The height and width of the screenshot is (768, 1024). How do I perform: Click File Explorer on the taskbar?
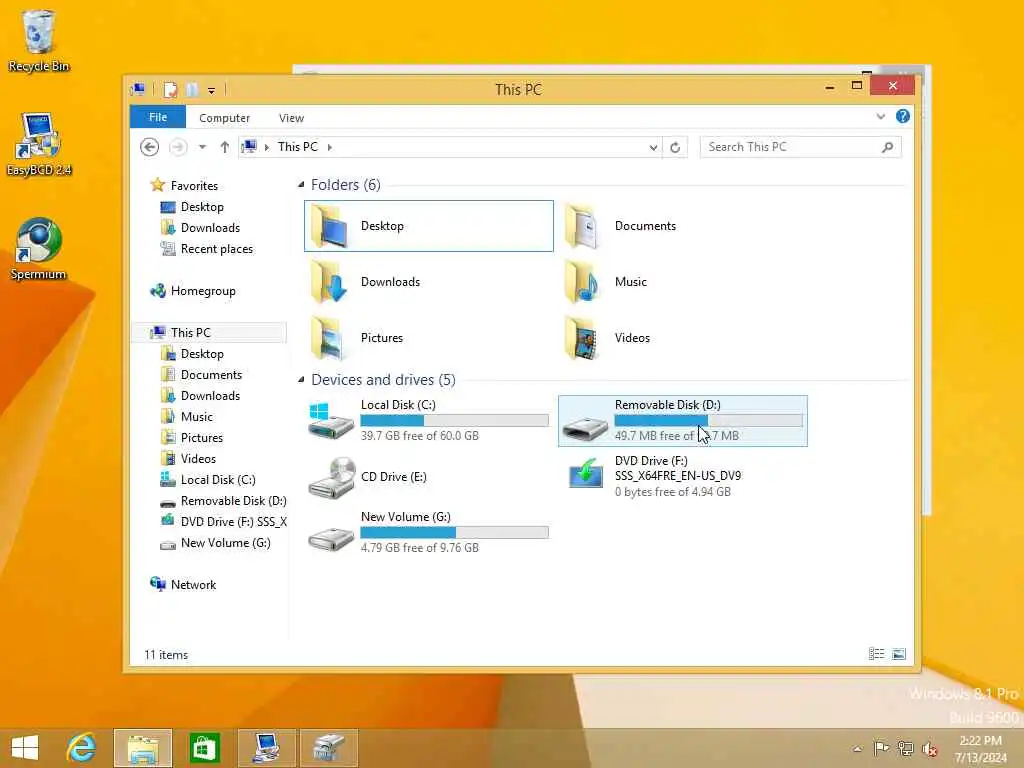[x=143, y=748]
